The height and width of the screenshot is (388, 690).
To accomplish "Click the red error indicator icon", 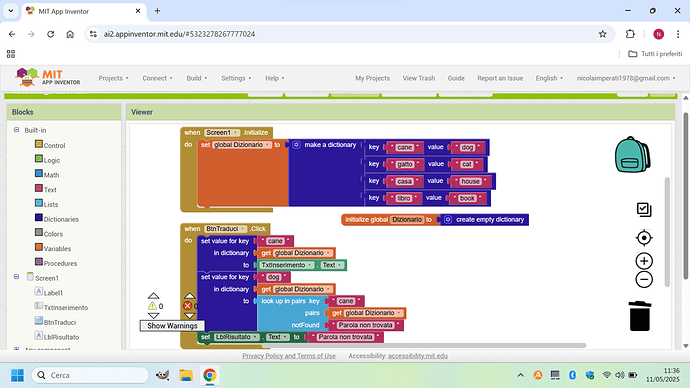I will click(x=188, y=306).
